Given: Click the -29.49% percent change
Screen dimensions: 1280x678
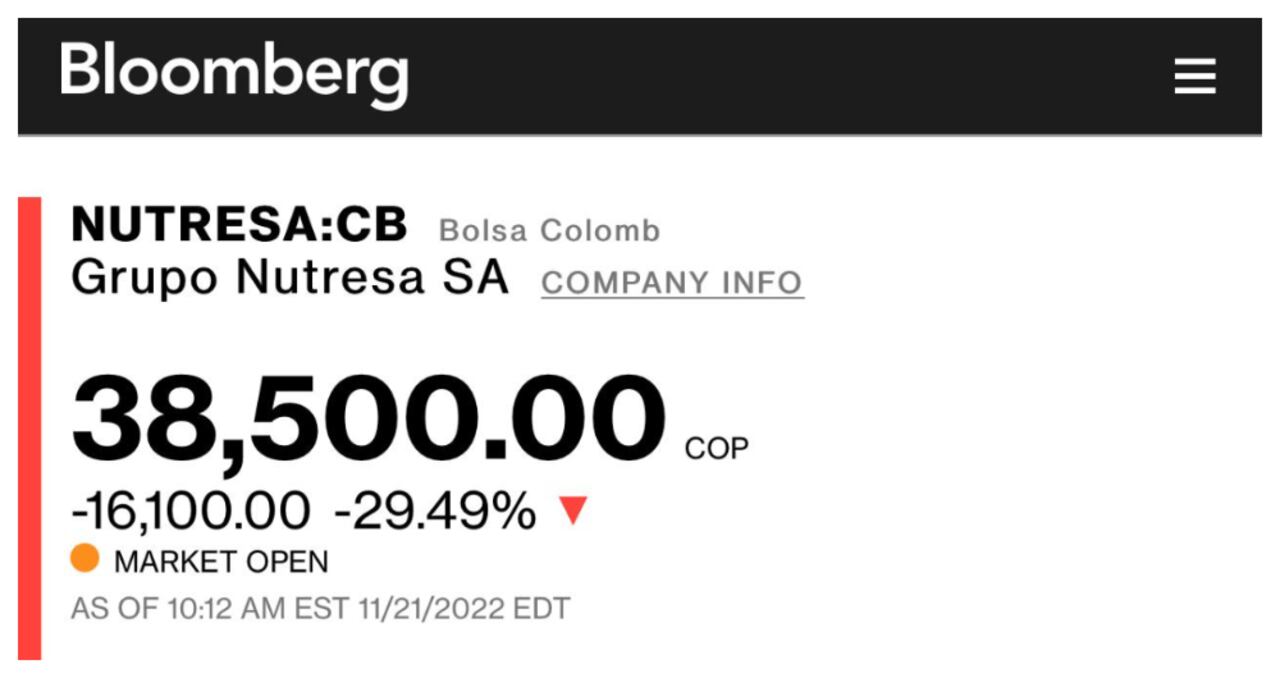Looking at the screenshot, I should tap(435, 512).
